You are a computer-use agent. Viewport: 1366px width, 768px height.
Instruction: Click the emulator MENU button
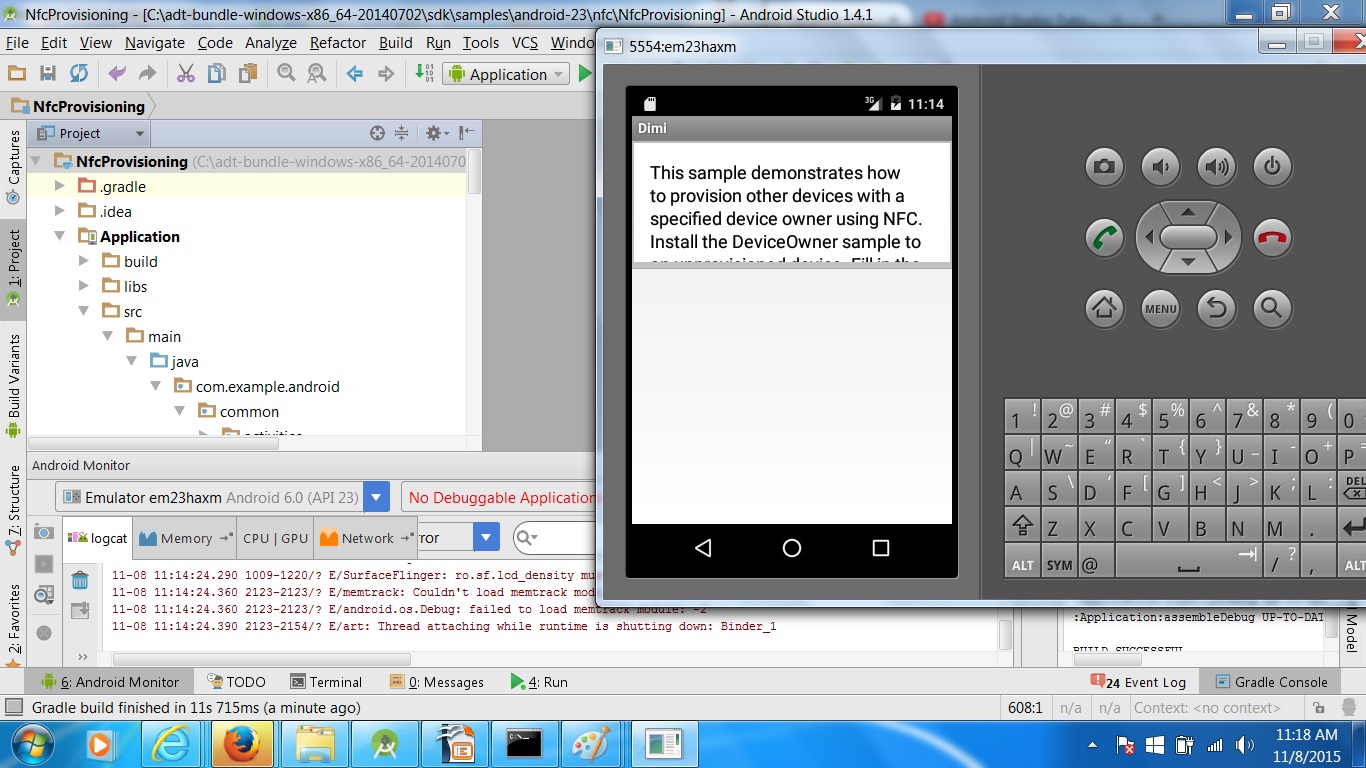pos(1161,308)
